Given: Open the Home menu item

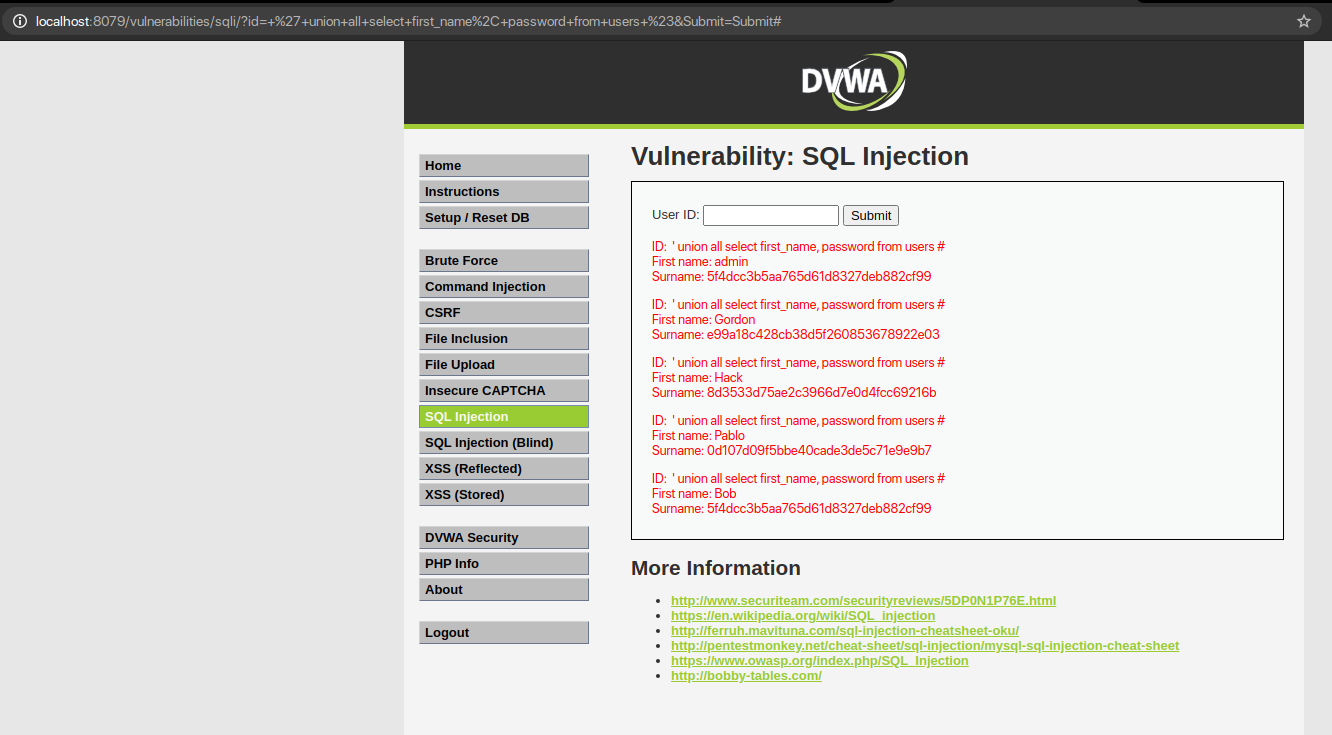Looking at the screenshot, I should point(504,166).
